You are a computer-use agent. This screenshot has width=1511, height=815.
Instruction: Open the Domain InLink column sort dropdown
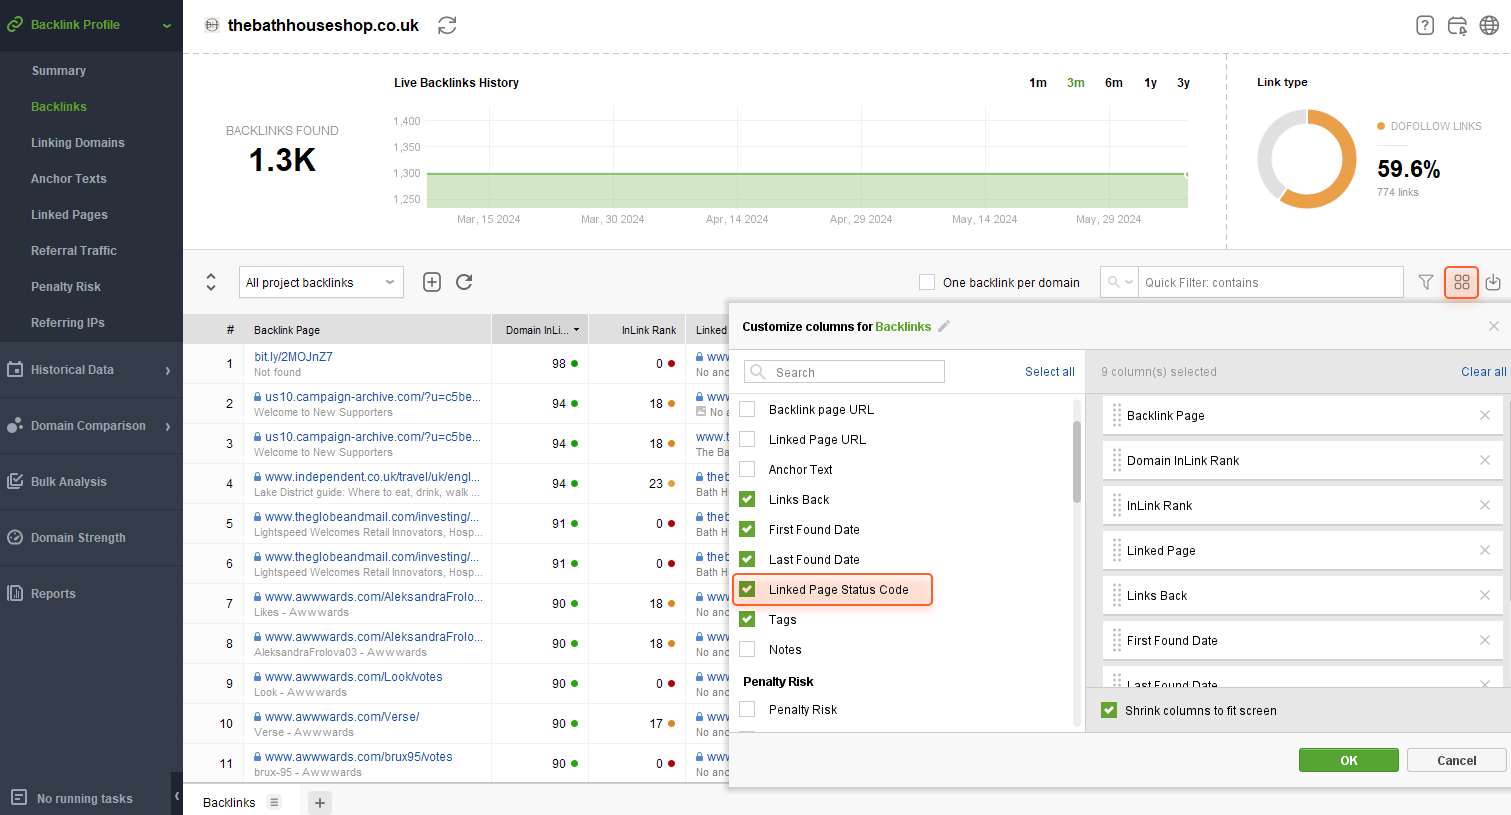[576, 329]
